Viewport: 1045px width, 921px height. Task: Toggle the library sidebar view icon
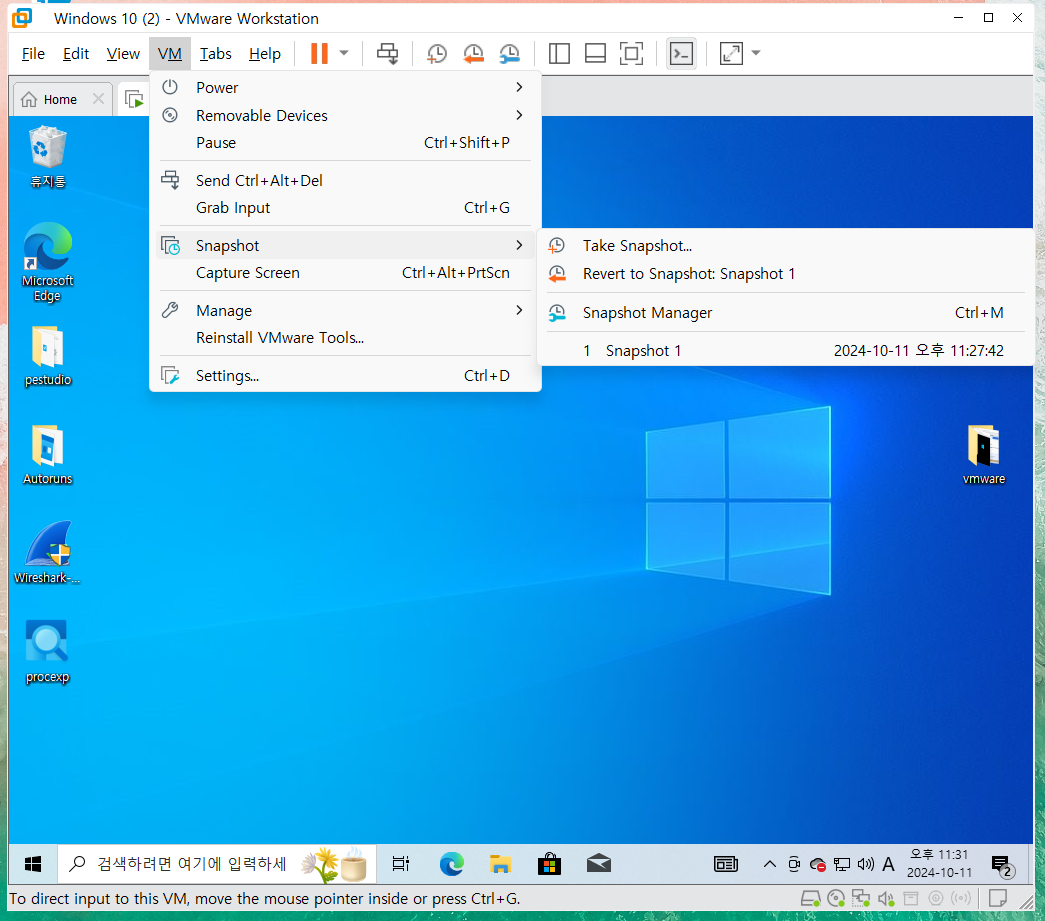click(x=559, y=53)
